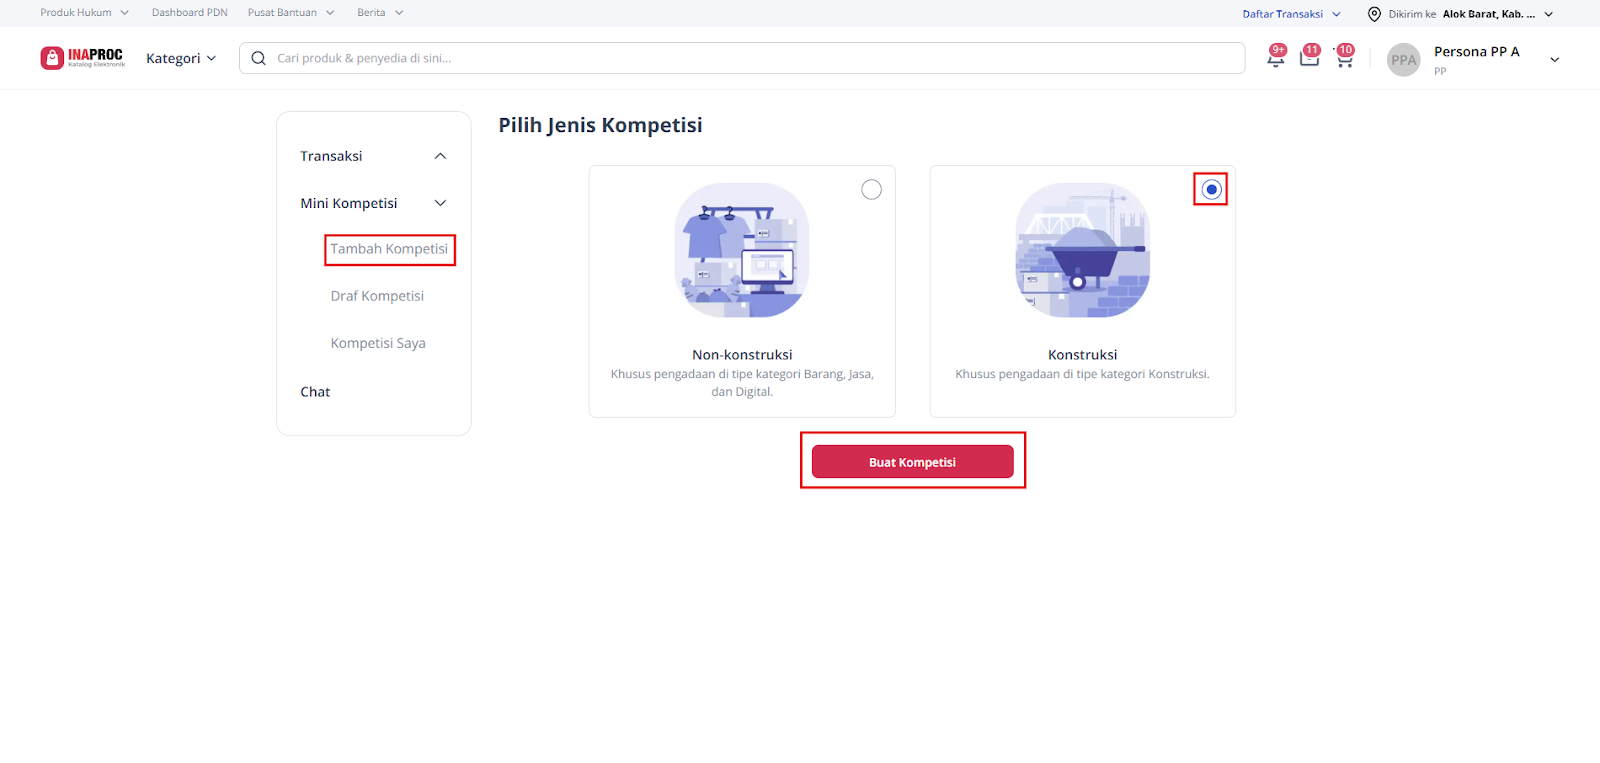The height and width of the screenshot is (763, 1600).
Task: Select the Non-konstruksi radio button
Action: [871, 190]
